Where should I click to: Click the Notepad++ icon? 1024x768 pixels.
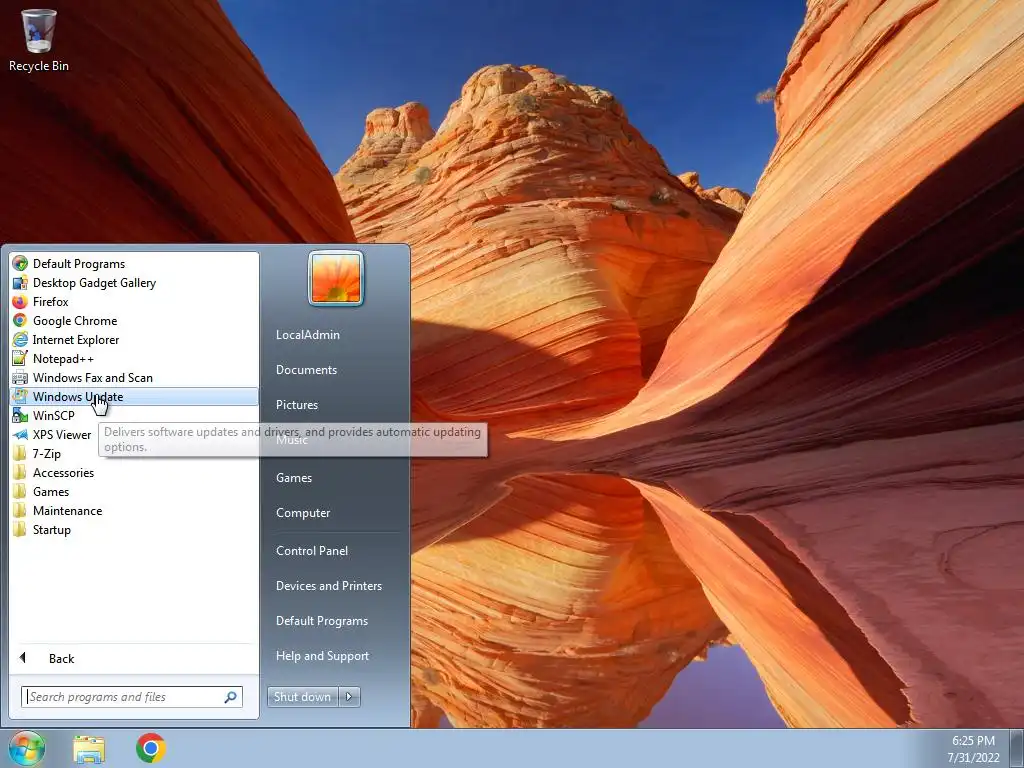20,359
